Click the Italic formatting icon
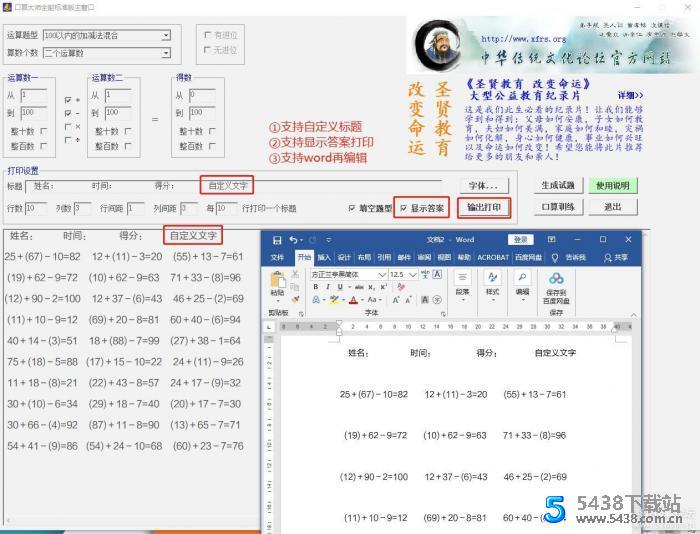 click(327, 287)
